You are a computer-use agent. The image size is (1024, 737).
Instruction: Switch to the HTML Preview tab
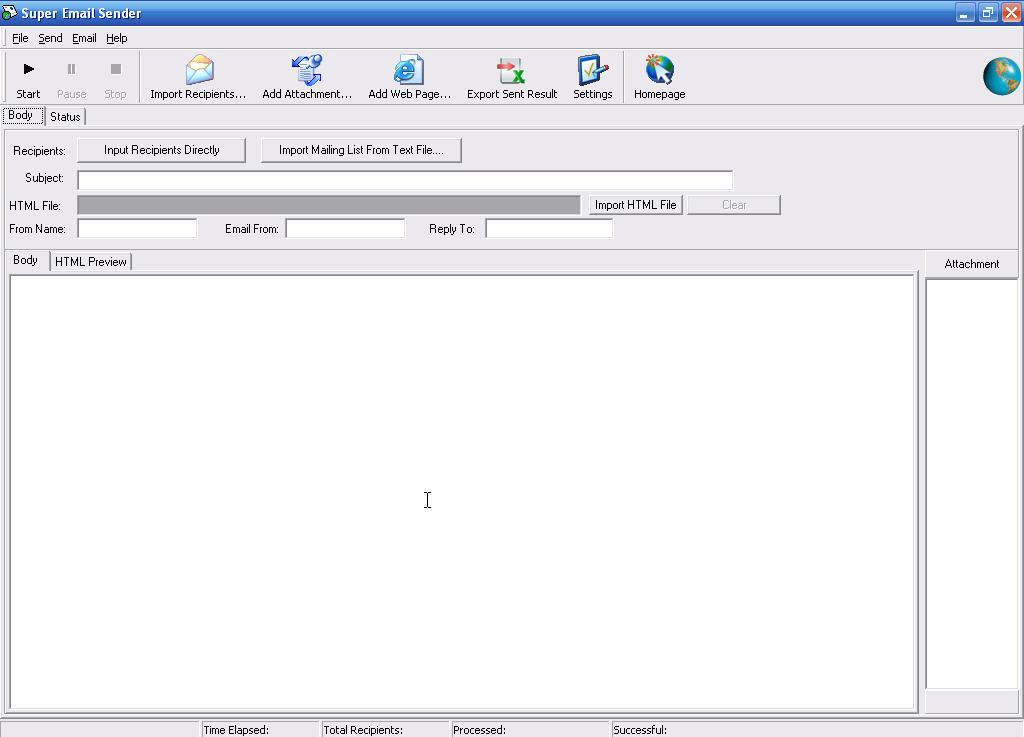click(x=90, y=261)
